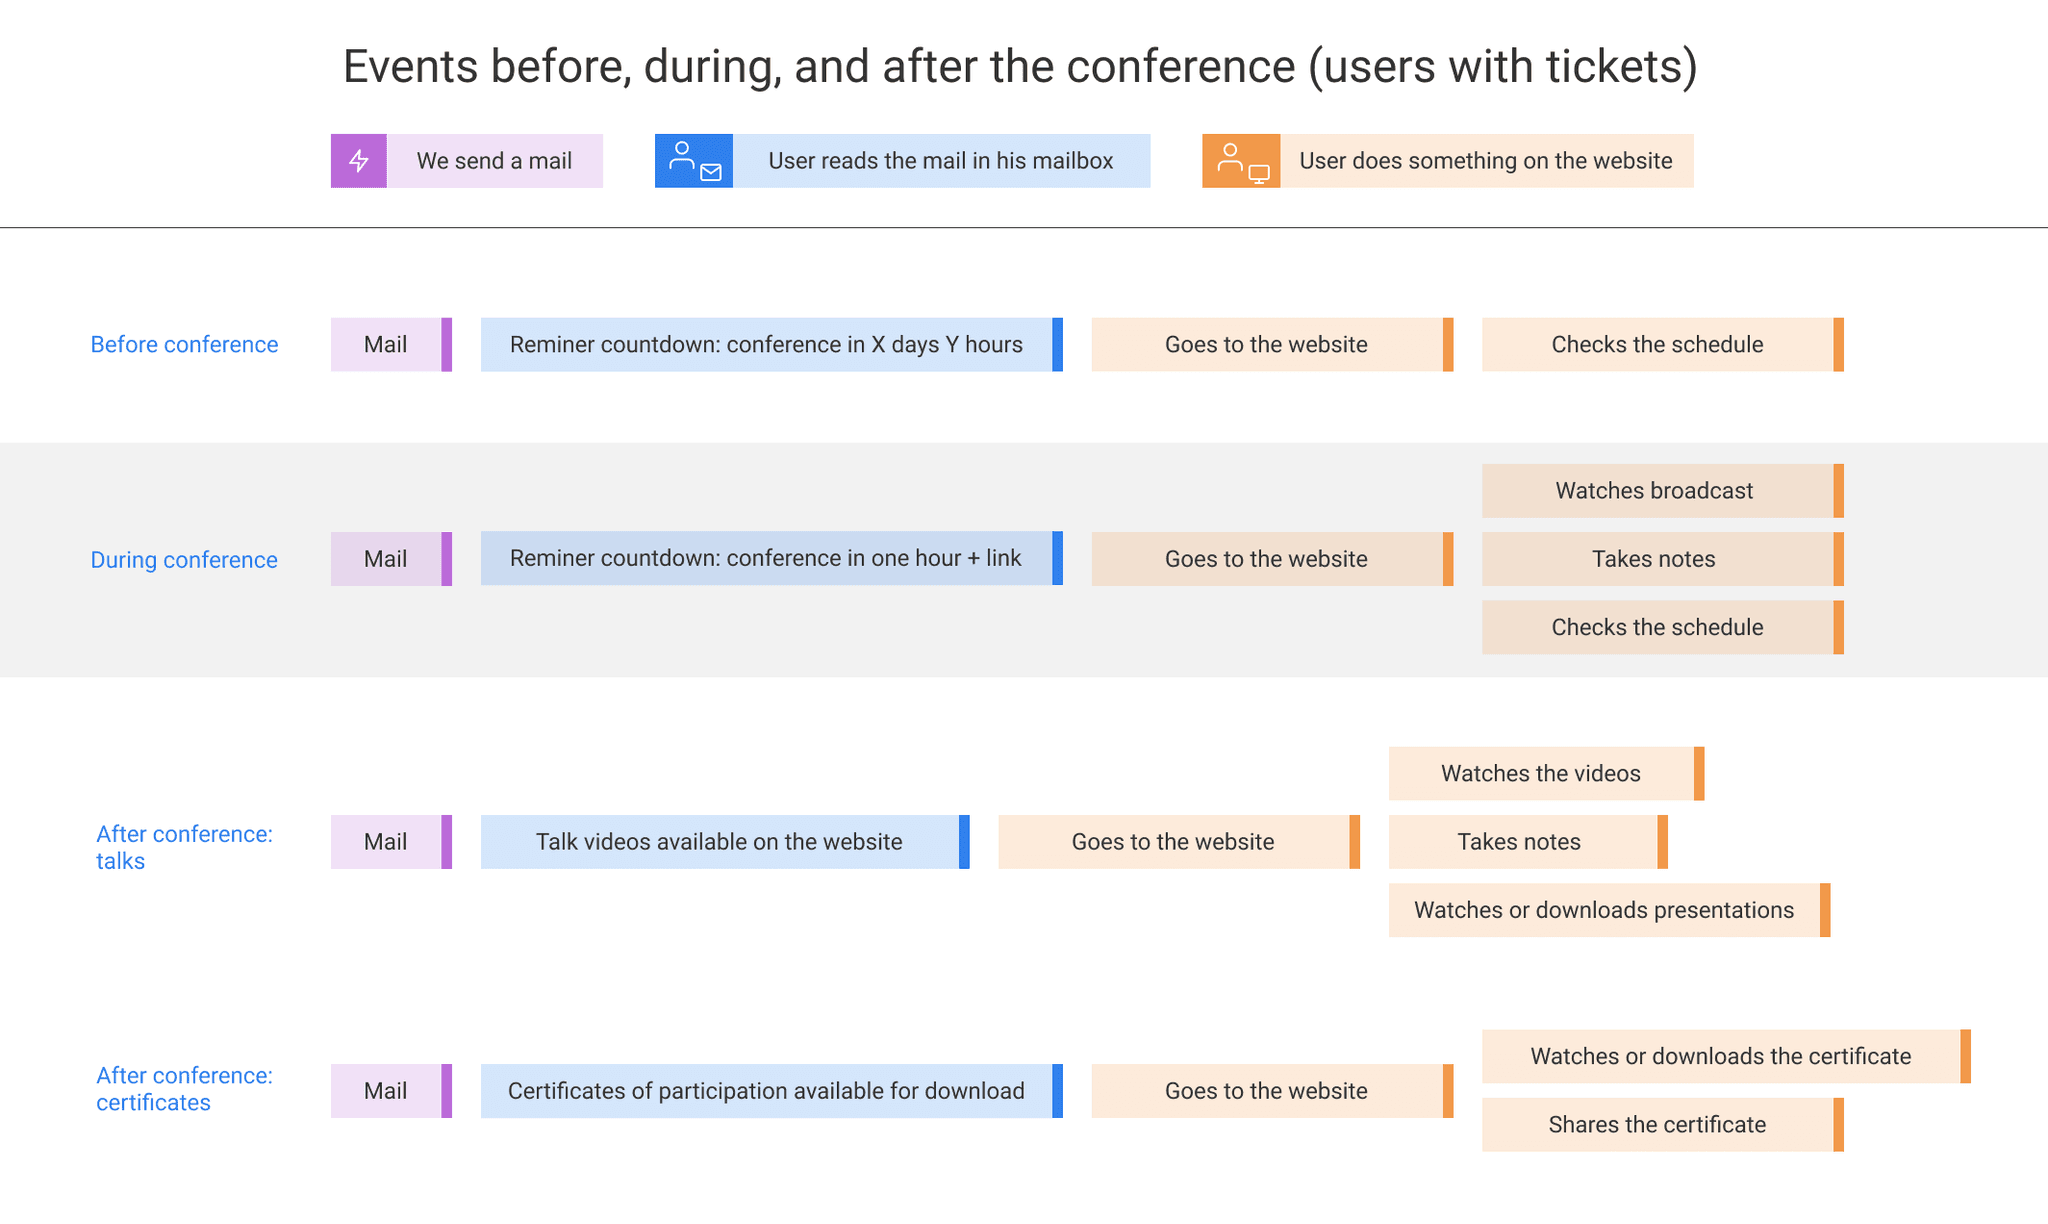Click the 'After conference: certificates' label
The height and width of the screenshot is (1224, 2048).
[184, 1089]
